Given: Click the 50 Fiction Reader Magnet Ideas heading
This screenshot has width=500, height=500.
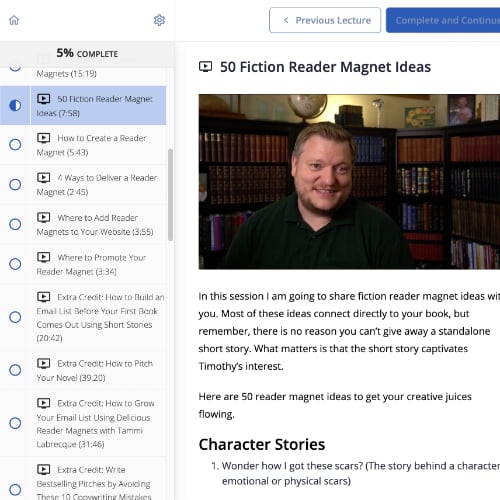Looking at the screenshot, I should point(325,67).
